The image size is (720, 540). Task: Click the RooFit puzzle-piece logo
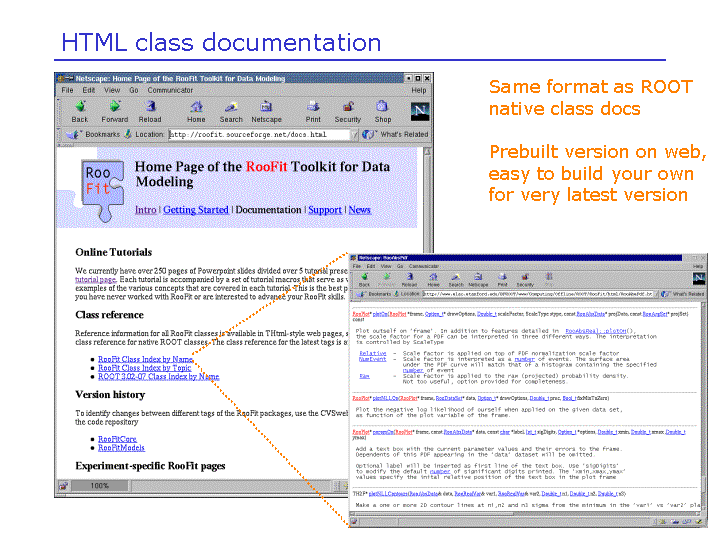pos(103,190)
